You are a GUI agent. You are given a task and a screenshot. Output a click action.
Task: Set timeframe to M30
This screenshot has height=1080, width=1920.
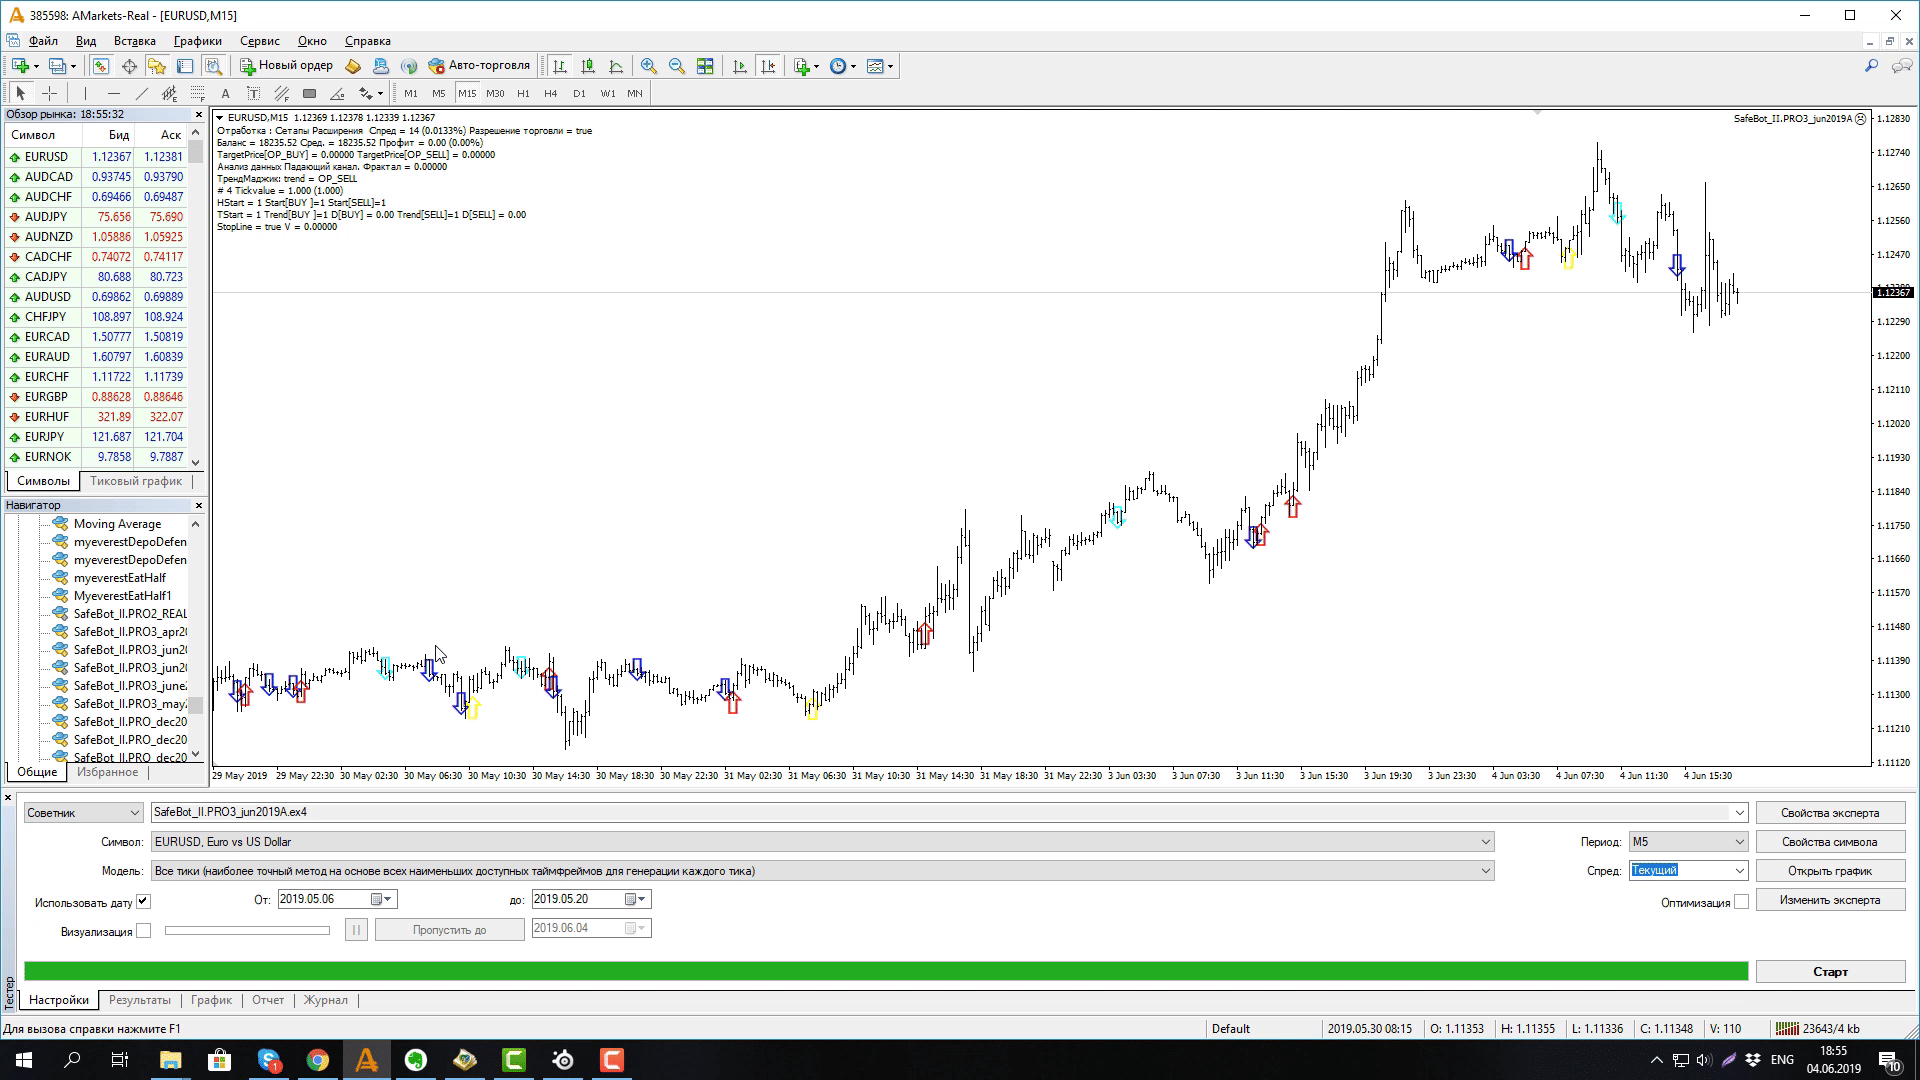(x=495, y=93)
